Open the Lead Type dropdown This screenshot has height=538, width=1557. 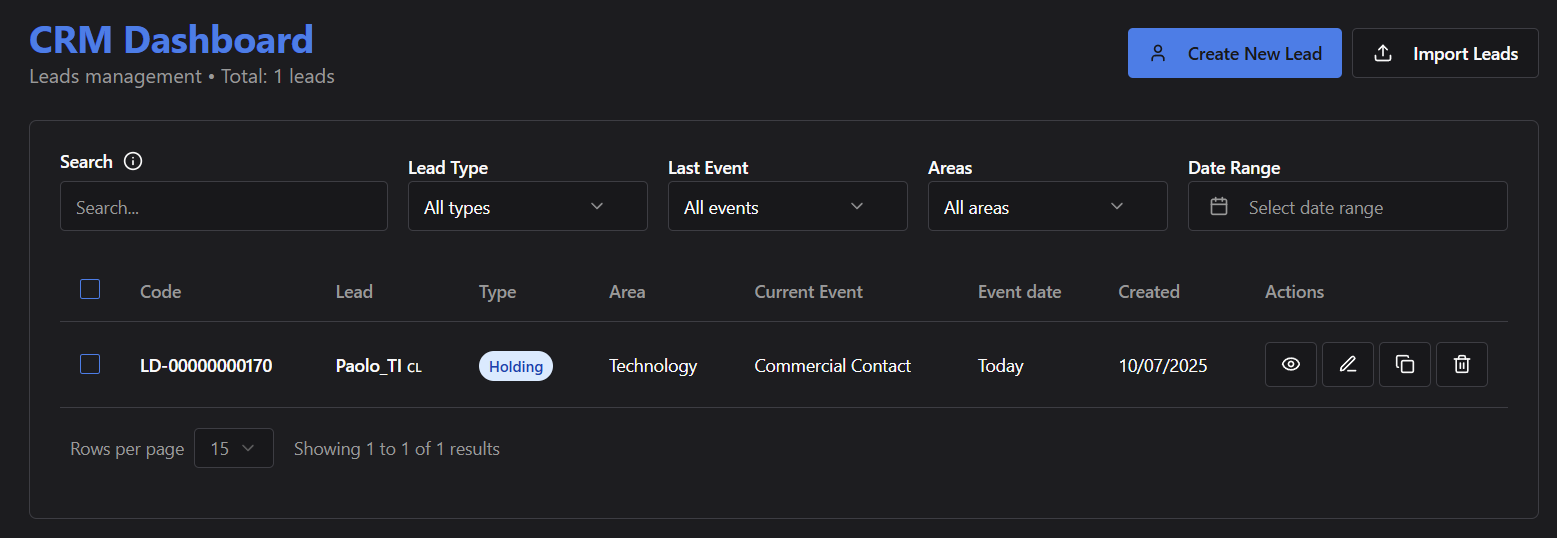click(x=527, y=207)
